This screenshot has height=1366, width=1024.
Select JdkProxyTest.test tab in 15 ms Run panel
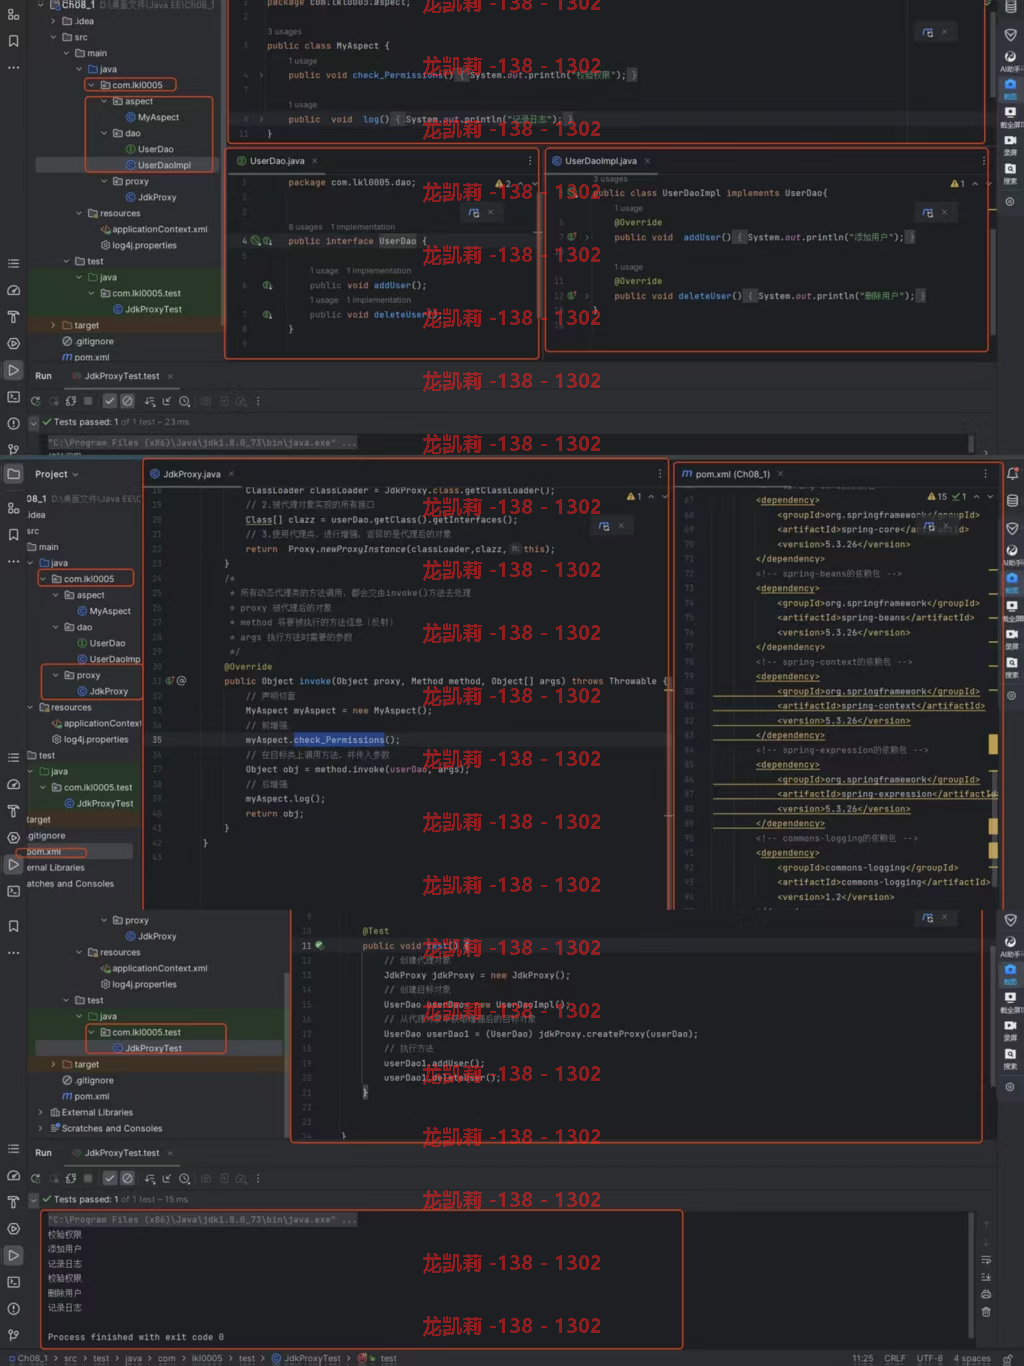(x=121, y=1153)
